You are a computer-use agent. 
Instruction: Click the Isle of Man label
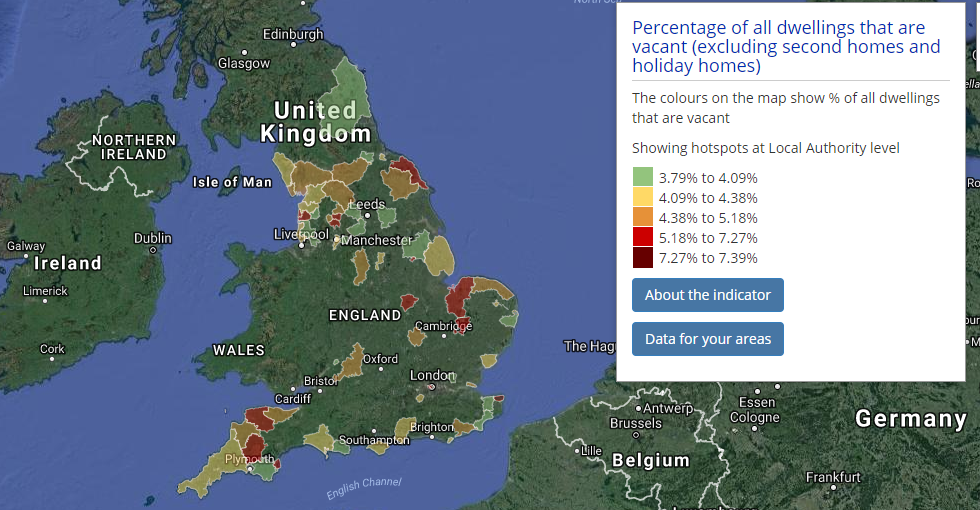(232, 182)
